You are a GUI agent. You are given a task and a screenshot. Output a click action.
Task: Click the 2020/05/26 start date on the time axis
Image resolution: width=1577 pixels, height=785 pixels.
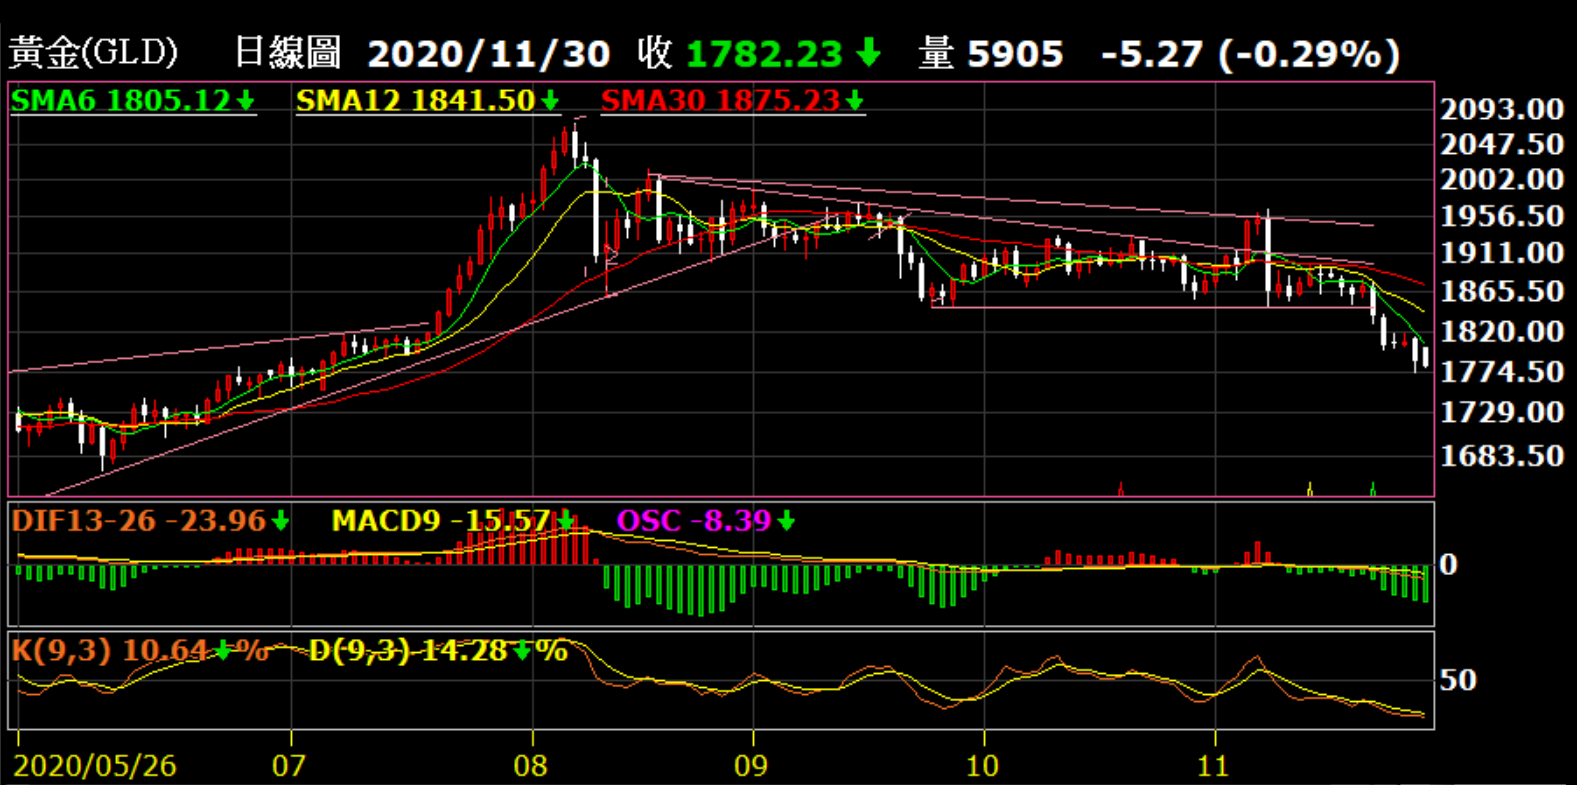tap(95, 766)
